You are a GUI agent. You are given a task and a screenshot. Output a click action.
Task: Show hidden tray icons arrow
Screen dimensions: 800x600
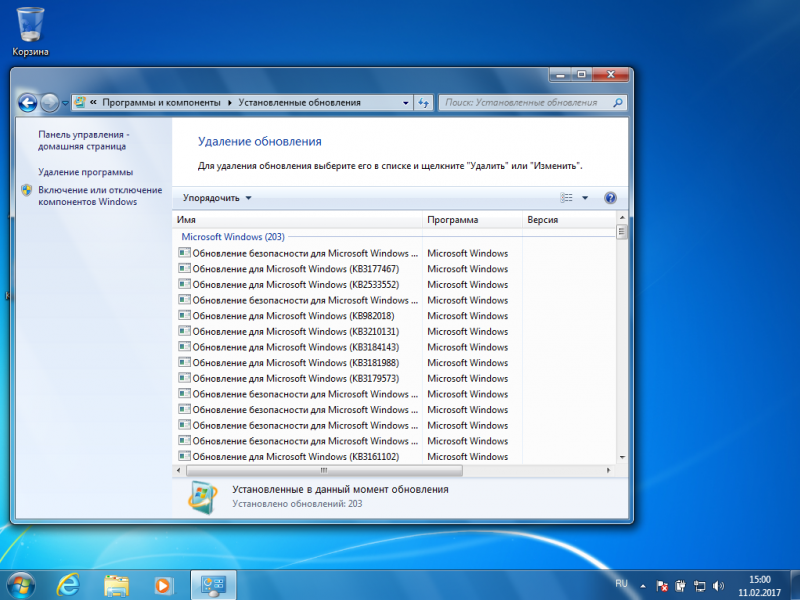pyautogui.click(x=643, y=586)
